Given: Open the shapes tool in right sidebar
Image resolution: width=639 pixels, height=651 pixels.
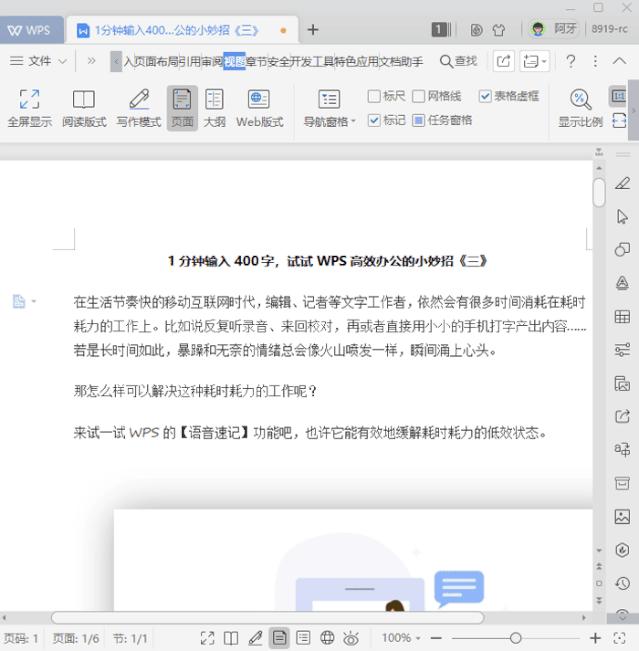Looking at the screenshot, I should pyautogui.click(x=622, y=250).
